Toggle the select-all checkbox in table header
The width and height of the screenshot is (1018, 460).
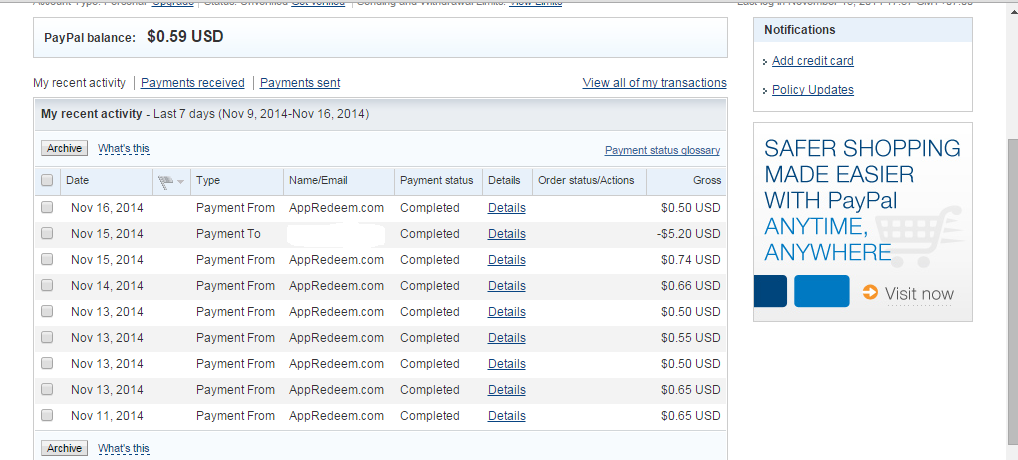coord(47,181)
